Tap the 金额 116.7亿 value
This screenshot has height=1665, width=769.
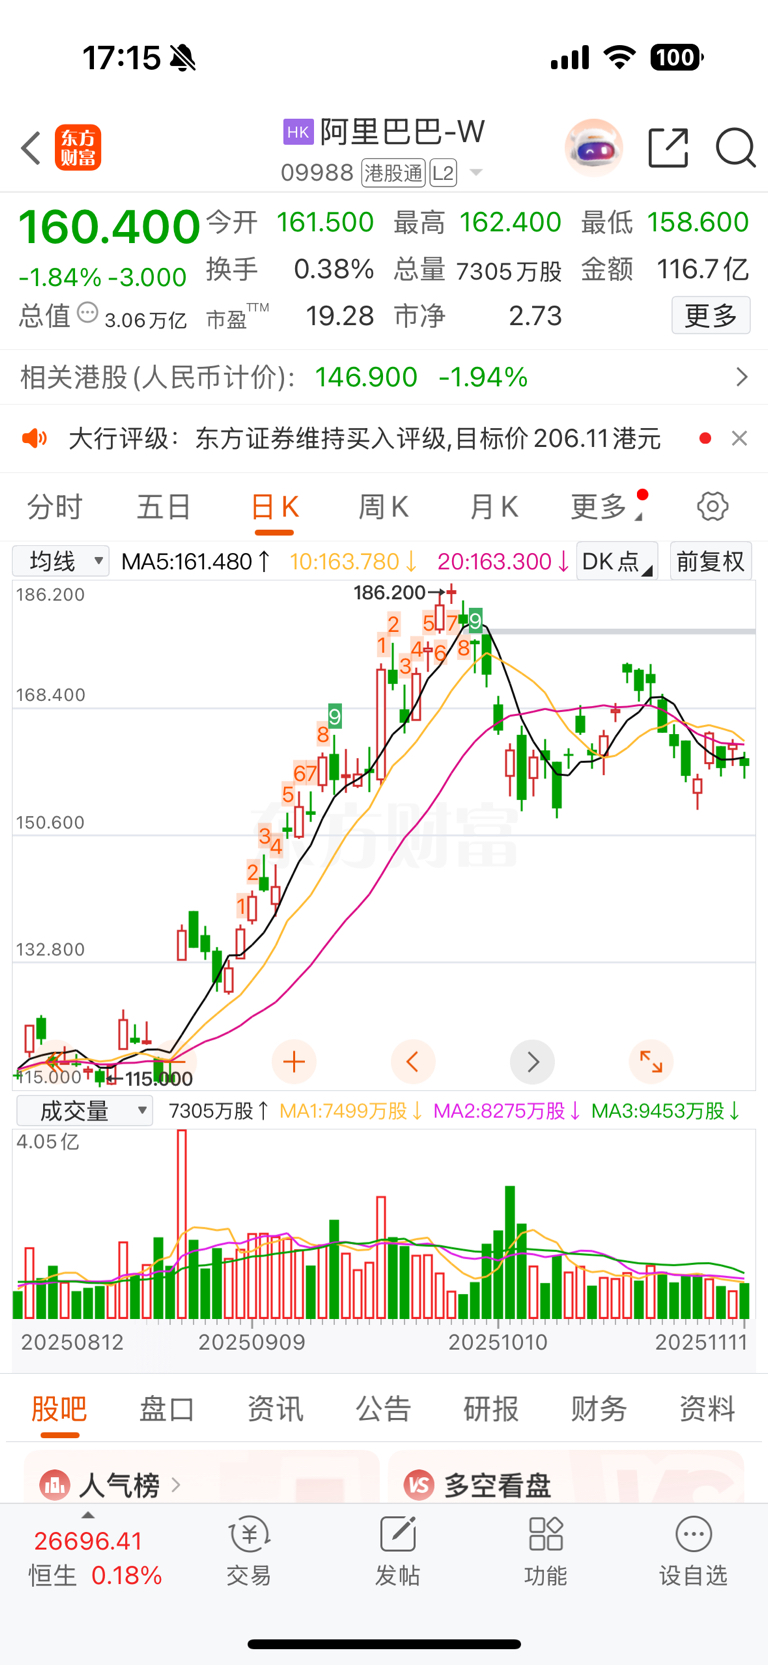[703, 269]
